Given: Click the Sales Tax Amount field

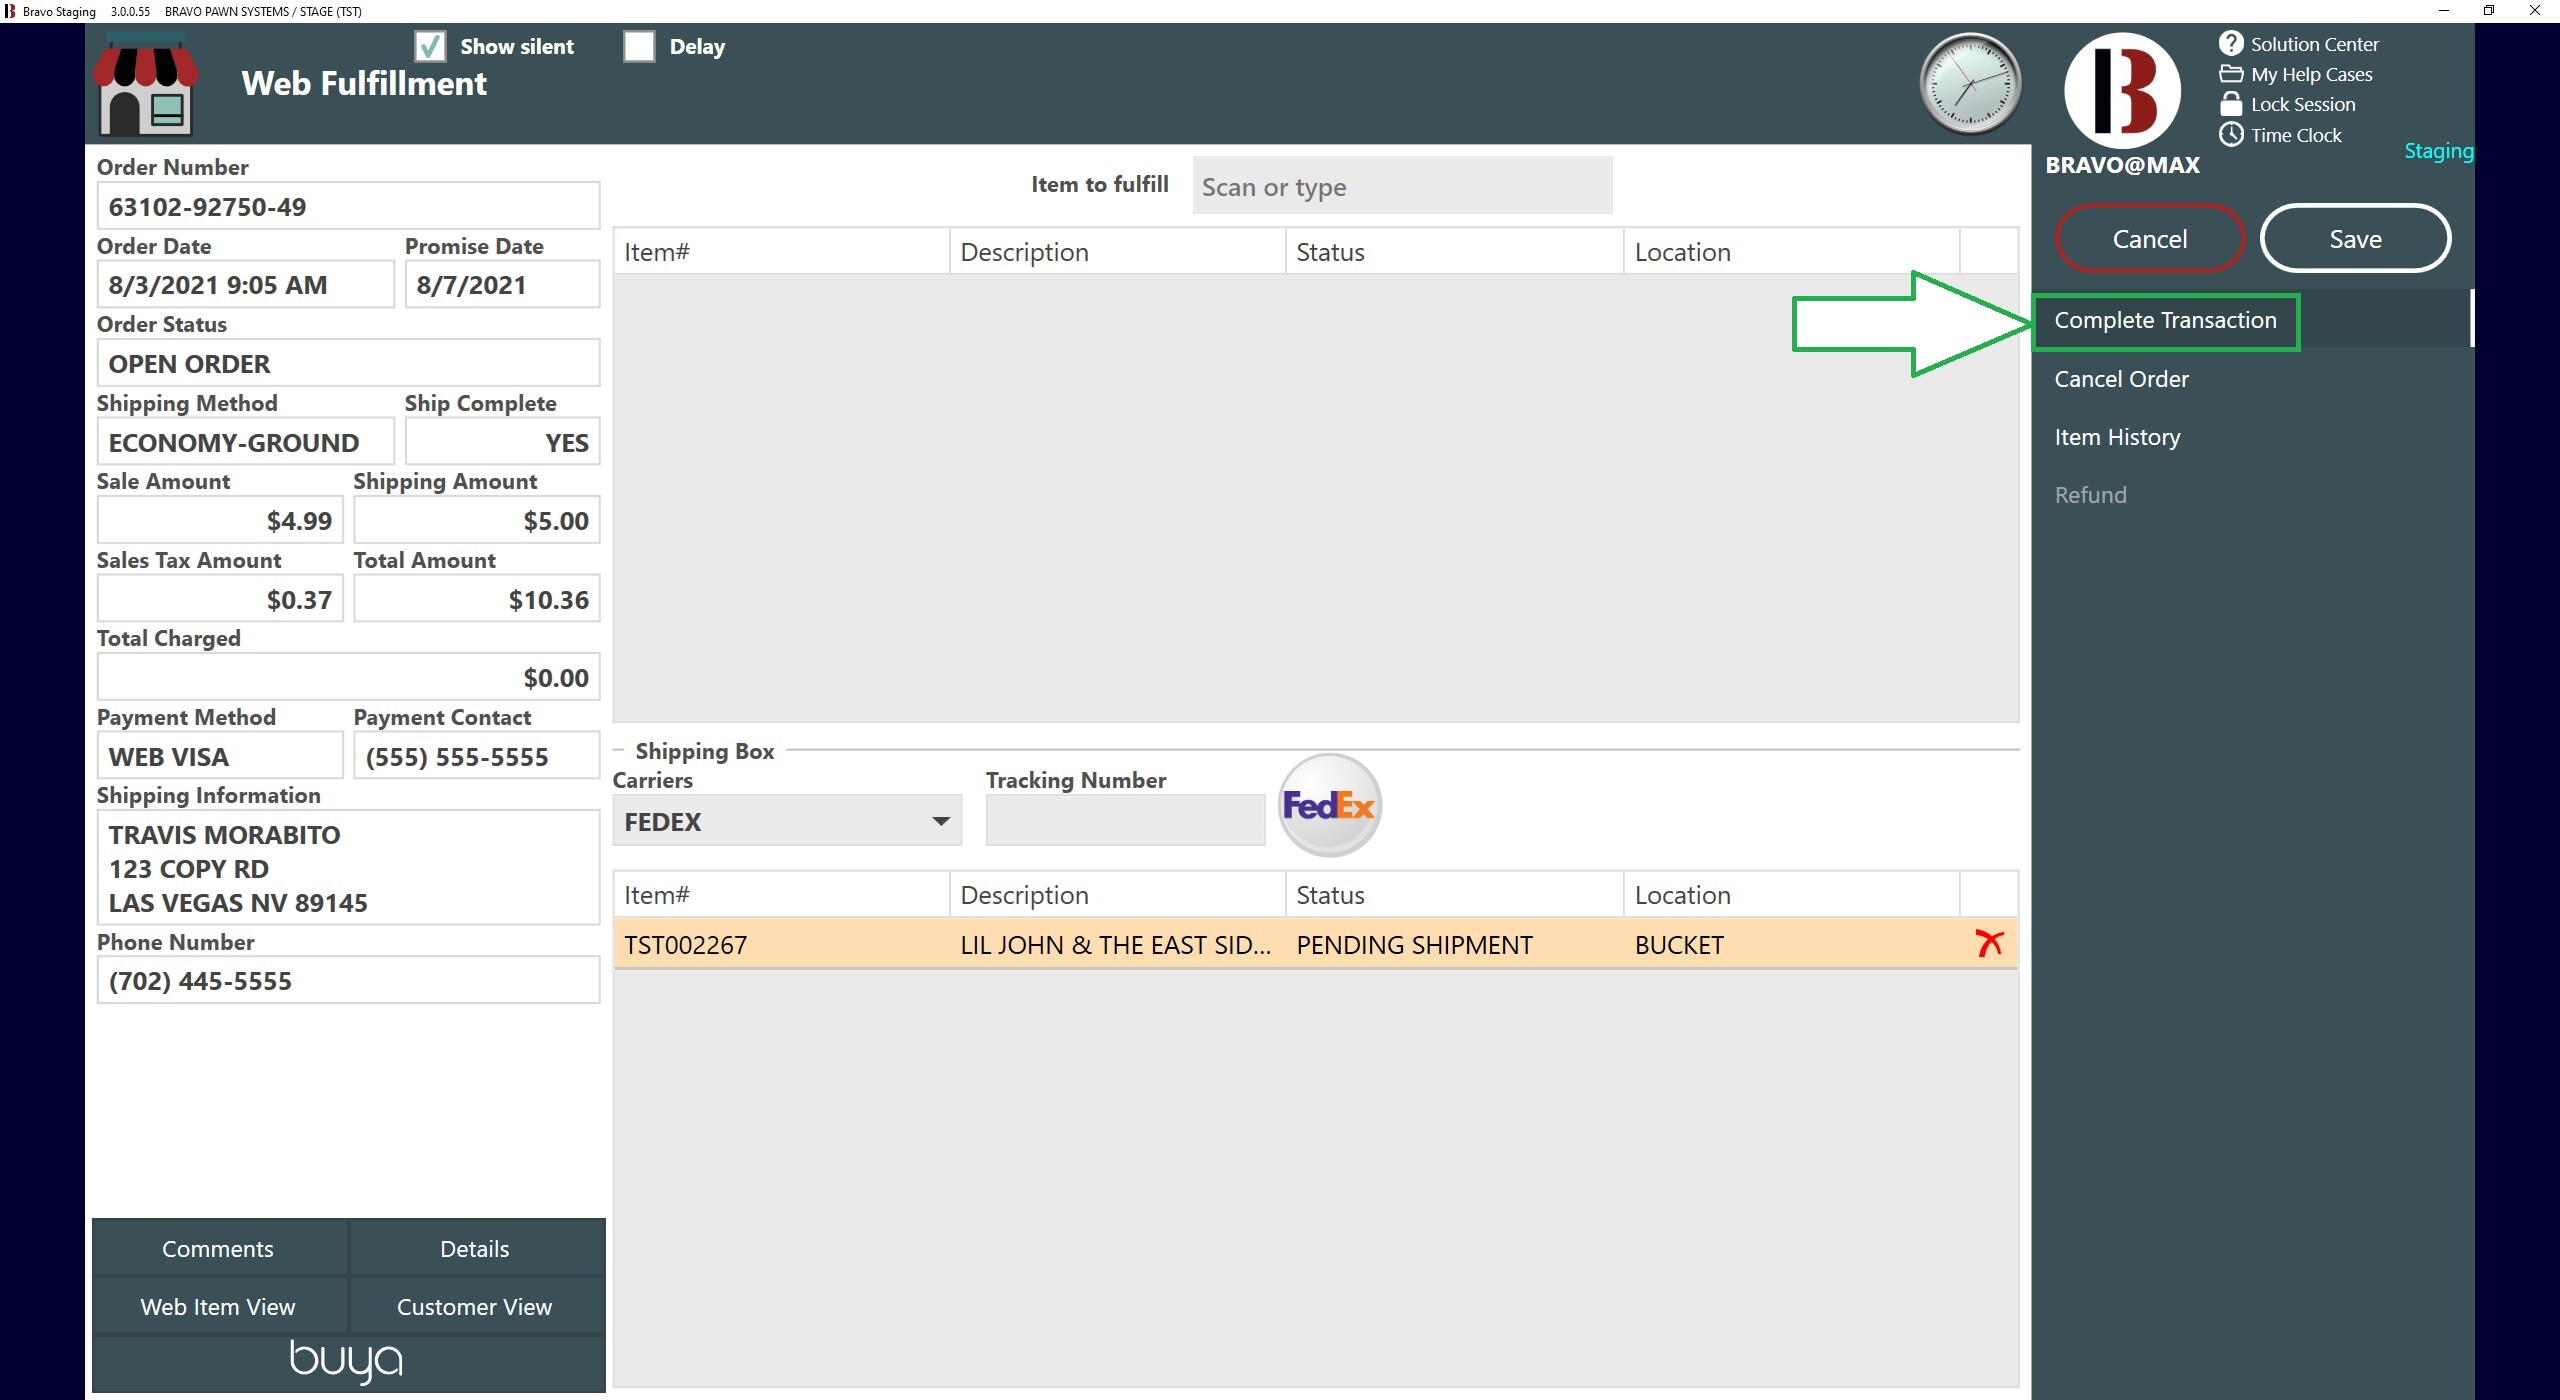Looking at the screenshot, I should point(220,599).
